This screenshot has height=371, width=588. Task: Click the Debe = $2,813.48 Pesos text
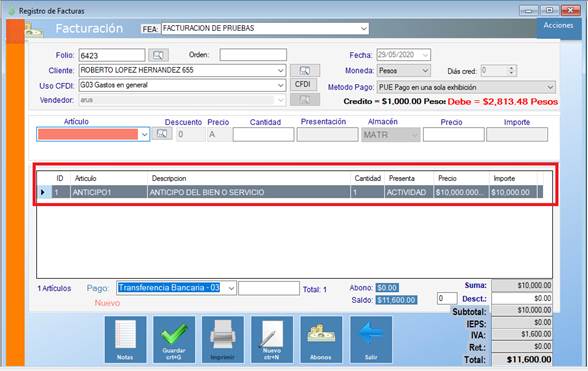pos(502,102)
